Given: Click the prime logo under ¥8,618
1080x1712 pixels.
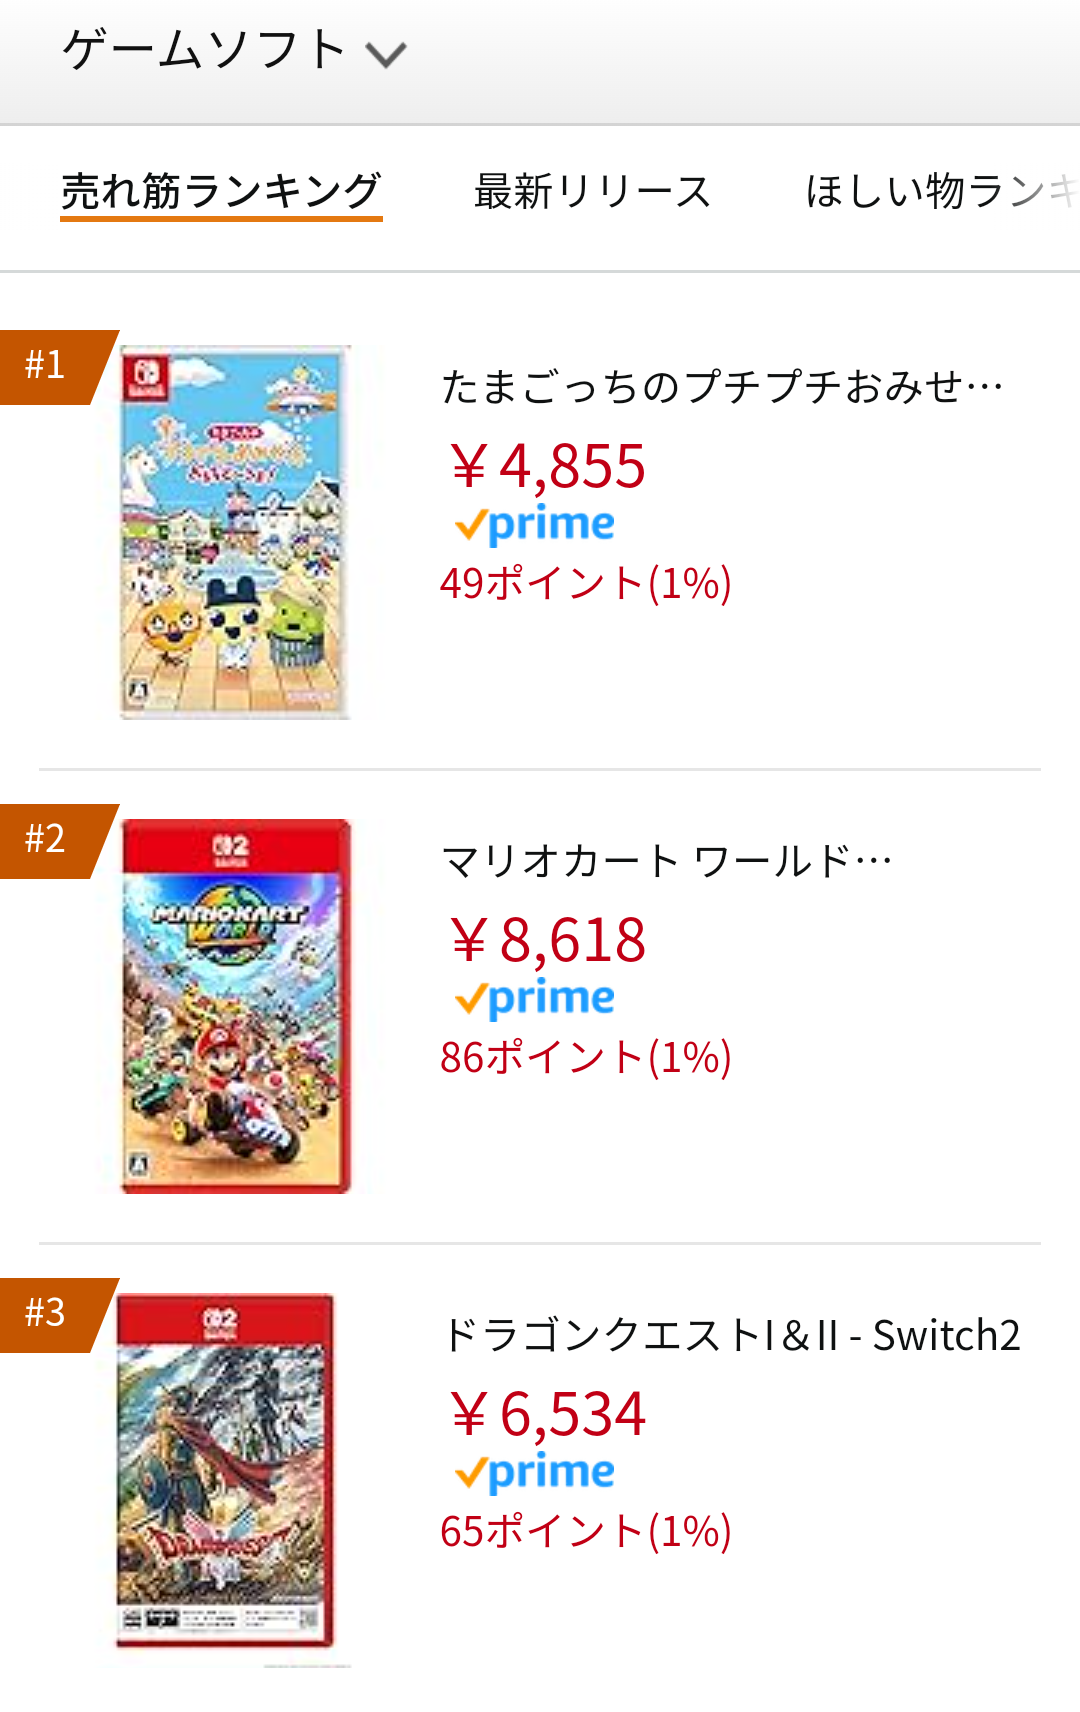Looking at the screenshot, I should tap(535, 1000).
